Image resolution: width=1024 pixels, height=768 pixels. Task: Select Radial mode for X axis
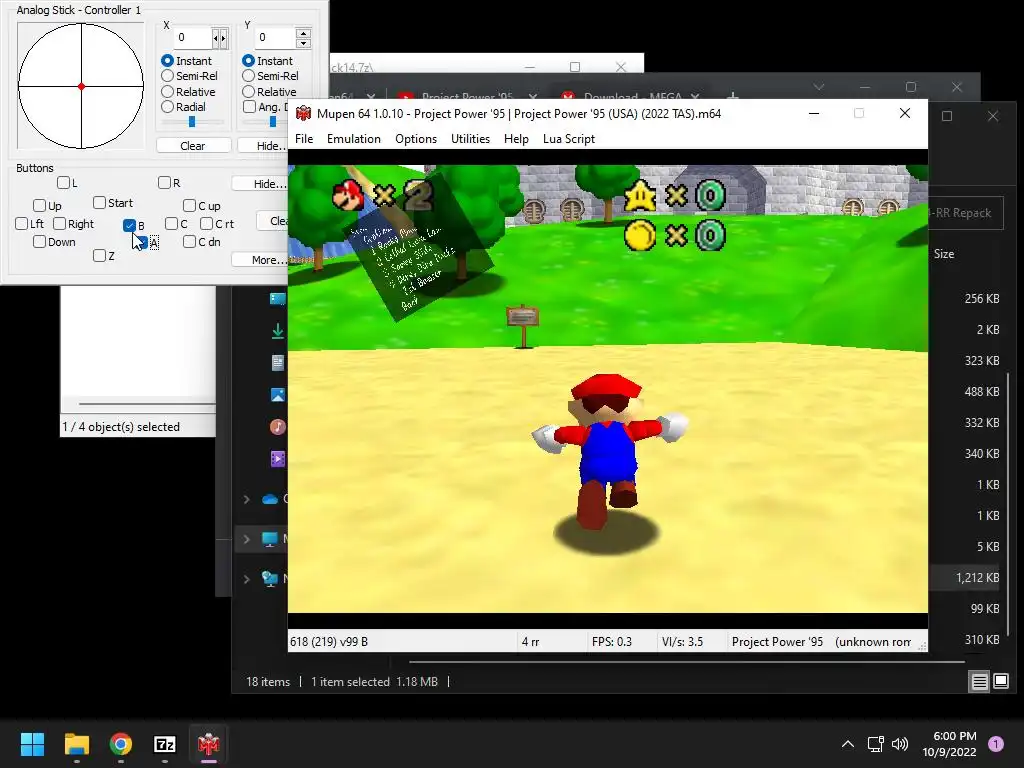[167, 106]
